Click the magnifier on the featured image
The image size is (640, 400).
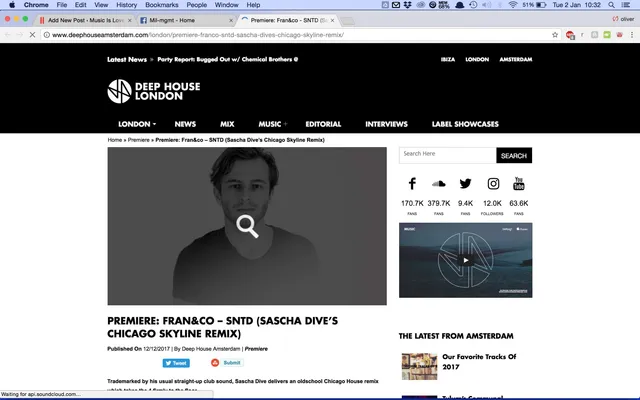pyautogui.click(x=247, y=226)
